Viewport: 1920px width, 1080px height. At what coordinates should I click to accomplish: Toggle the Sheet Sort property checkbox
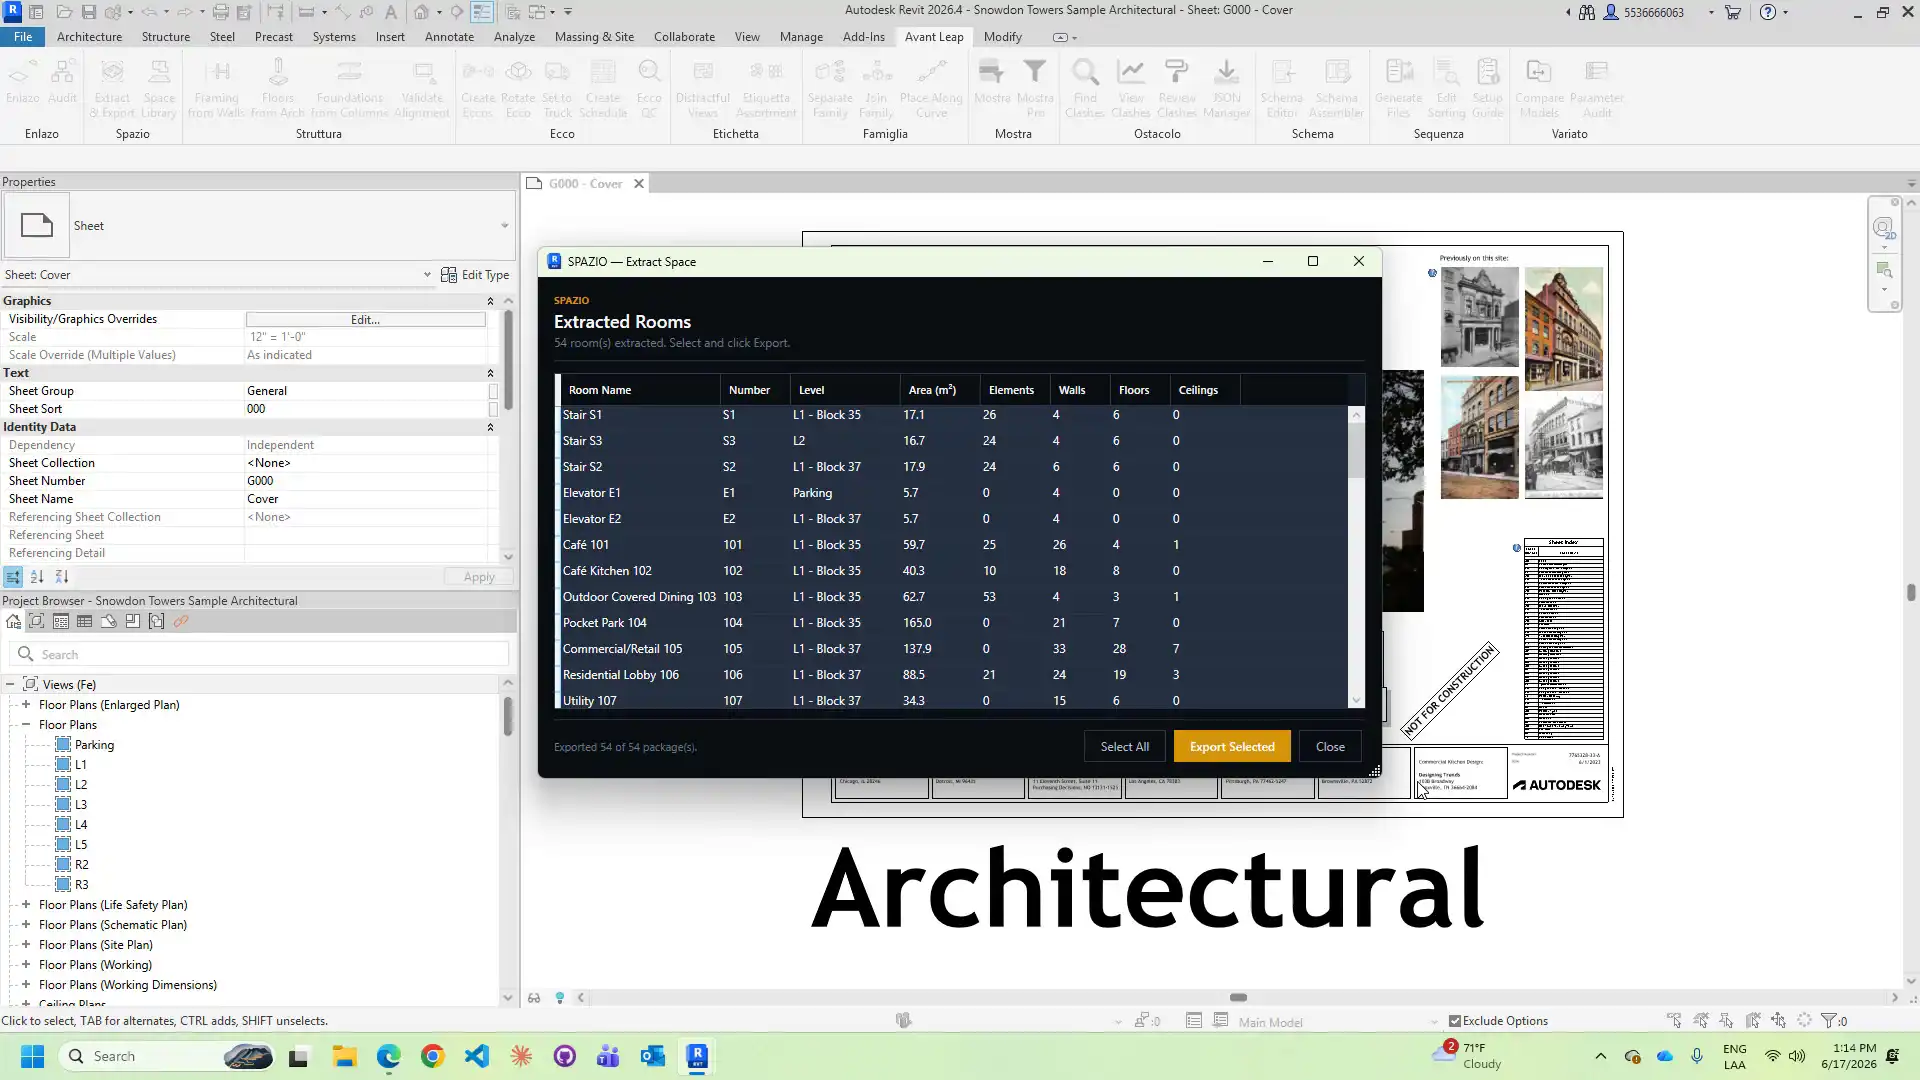click(493, 409)
